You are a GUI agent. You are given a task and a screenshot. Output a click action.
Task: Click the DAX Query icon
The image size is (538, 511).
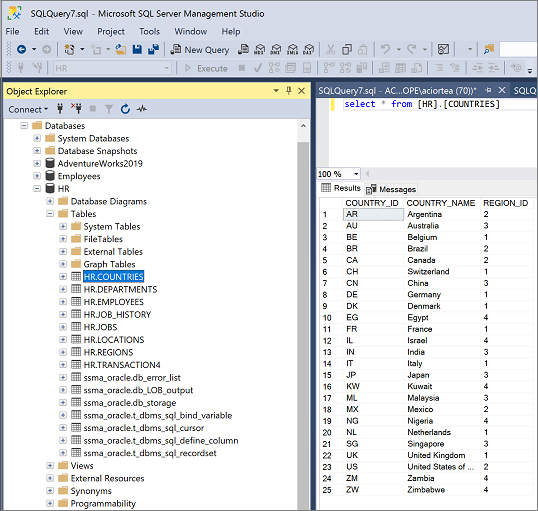(x=309, y=50)
